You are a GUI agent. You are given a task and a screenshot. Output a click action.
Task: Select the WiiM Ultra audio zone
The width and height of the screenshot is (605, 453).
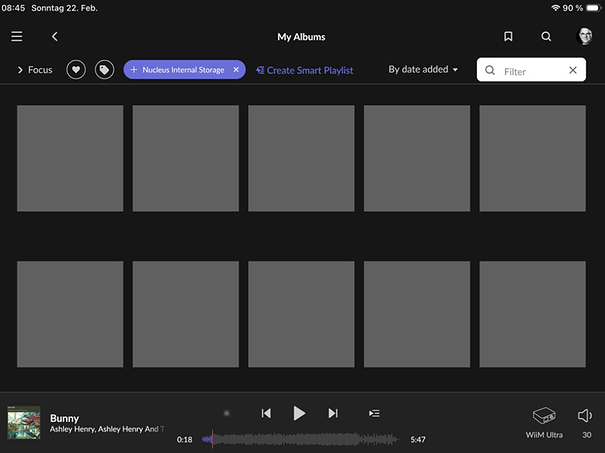544,420
